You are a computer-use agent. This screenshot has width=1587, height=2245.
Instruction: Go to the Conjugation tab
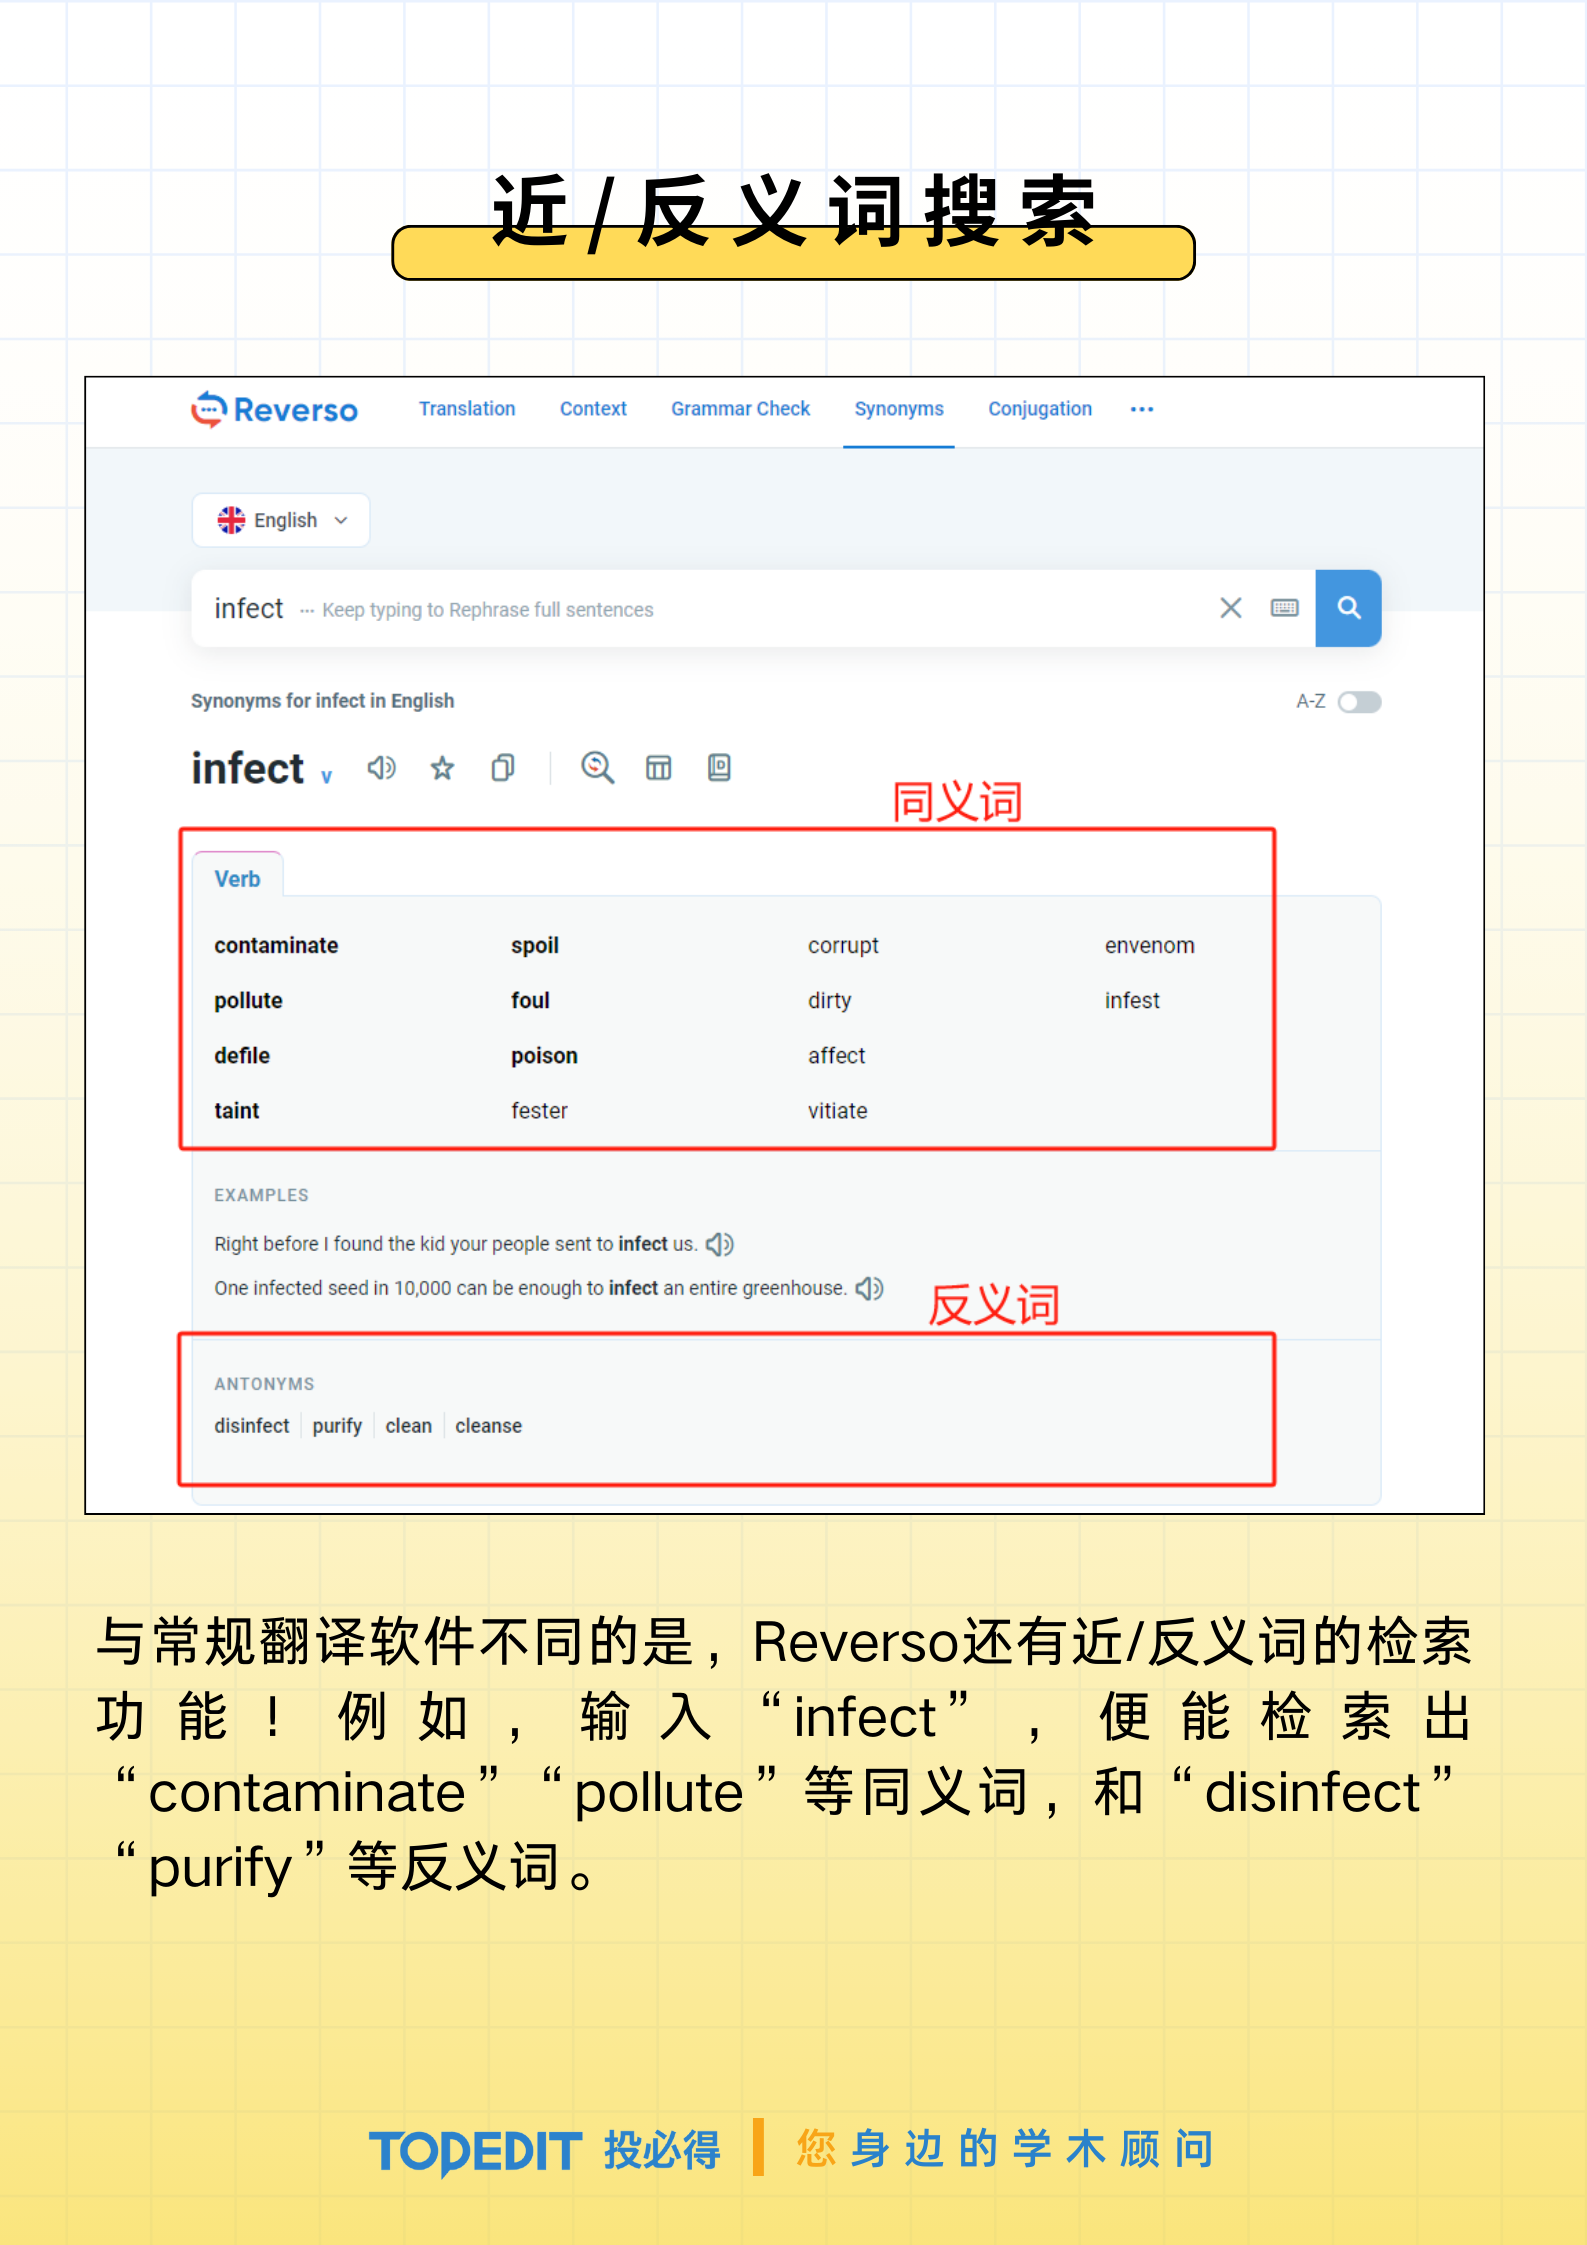[1040, 409]
